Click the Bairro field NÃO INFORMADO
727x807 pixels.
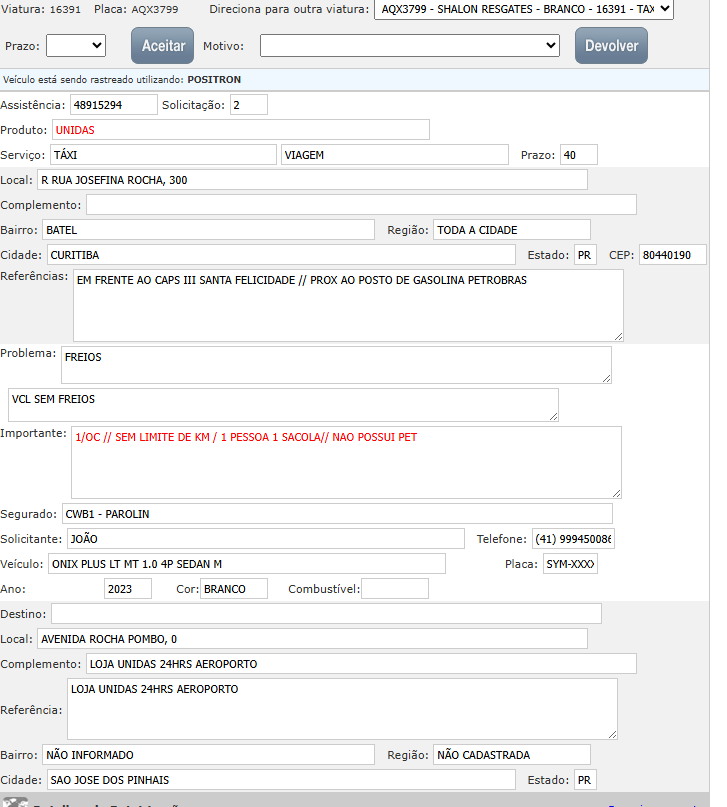click(208, 755)
